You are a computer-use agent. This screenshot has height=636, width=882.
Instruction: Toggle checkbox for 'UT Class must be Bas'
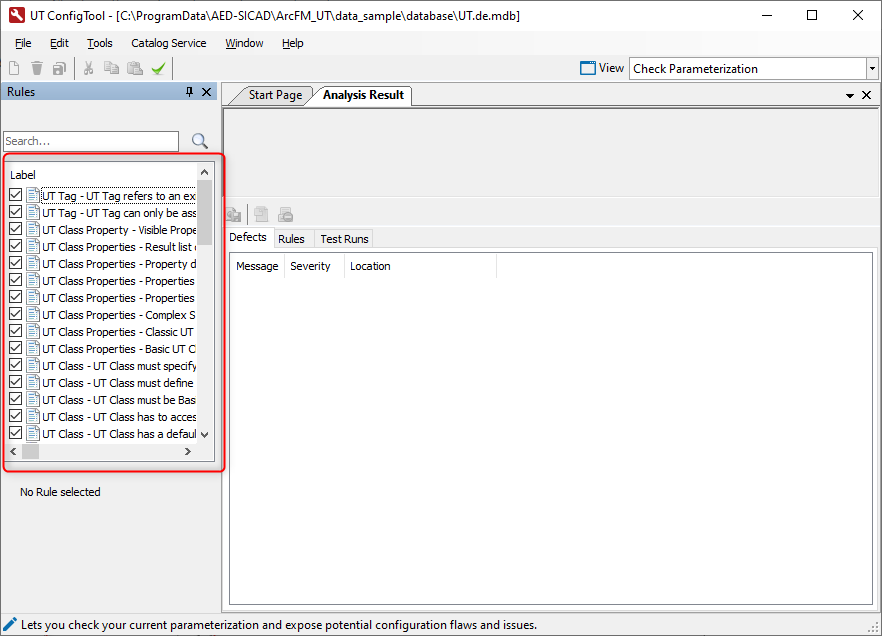[16, 399]
